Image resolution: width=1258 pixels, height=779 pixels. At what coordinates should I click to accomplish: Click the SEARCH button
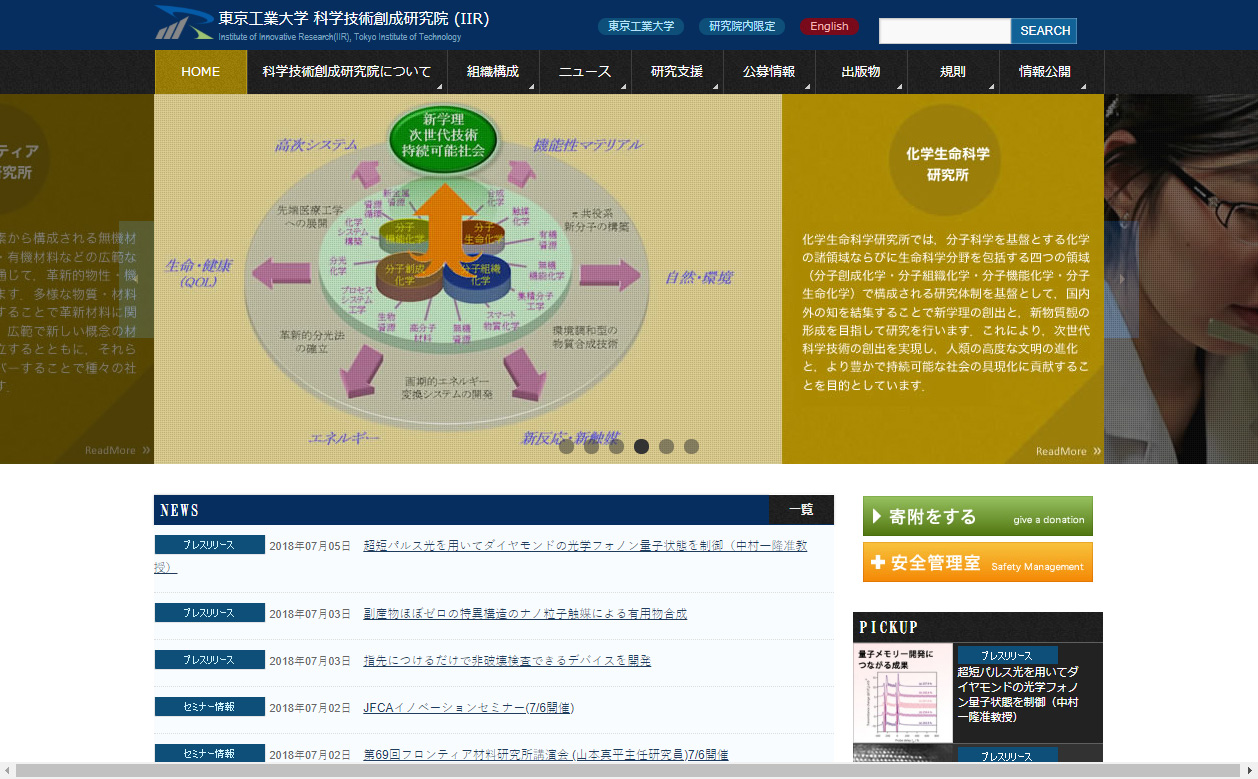[1044, 31]
